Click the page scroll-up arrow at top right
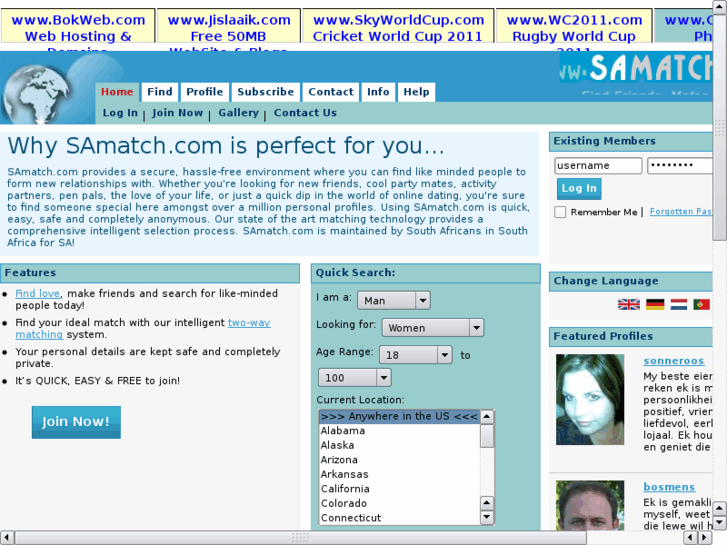This screenshot has height=545, width=727. pyautogui.click(x=720, y=6)
